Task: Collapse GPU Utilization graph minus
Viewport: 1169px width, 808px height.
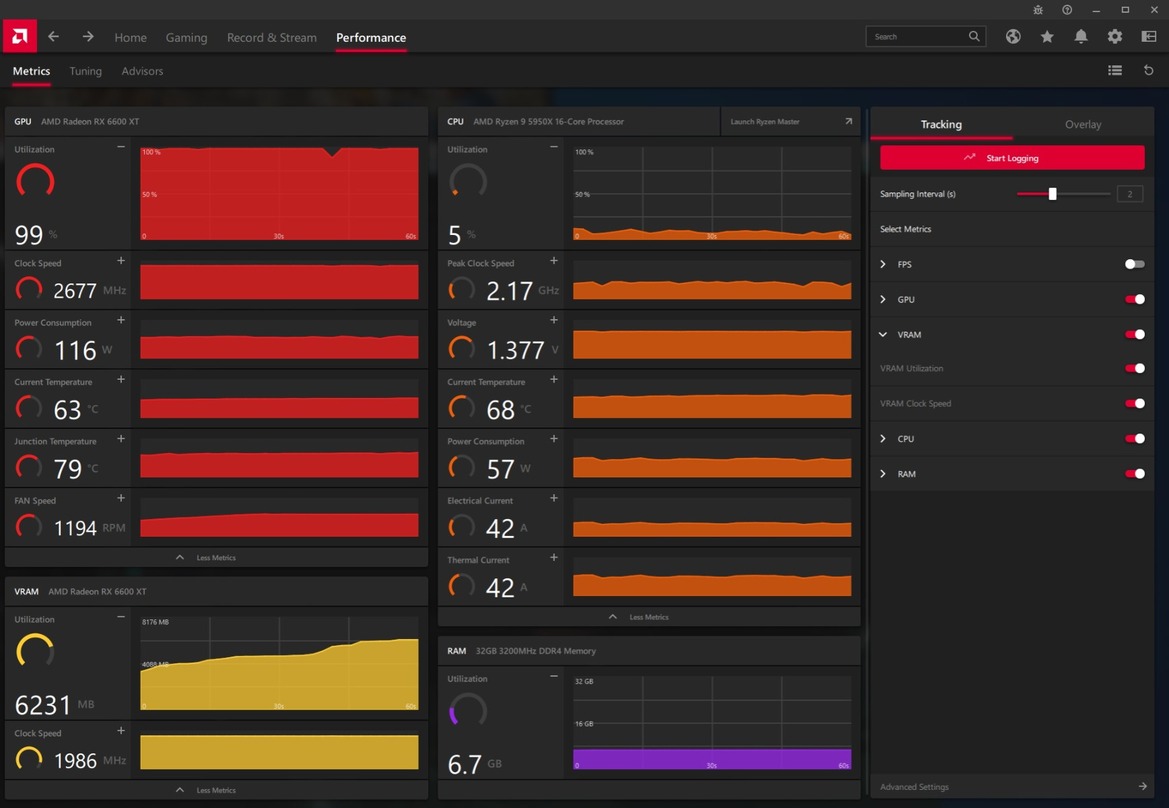Action: click(x=121, y=148)
